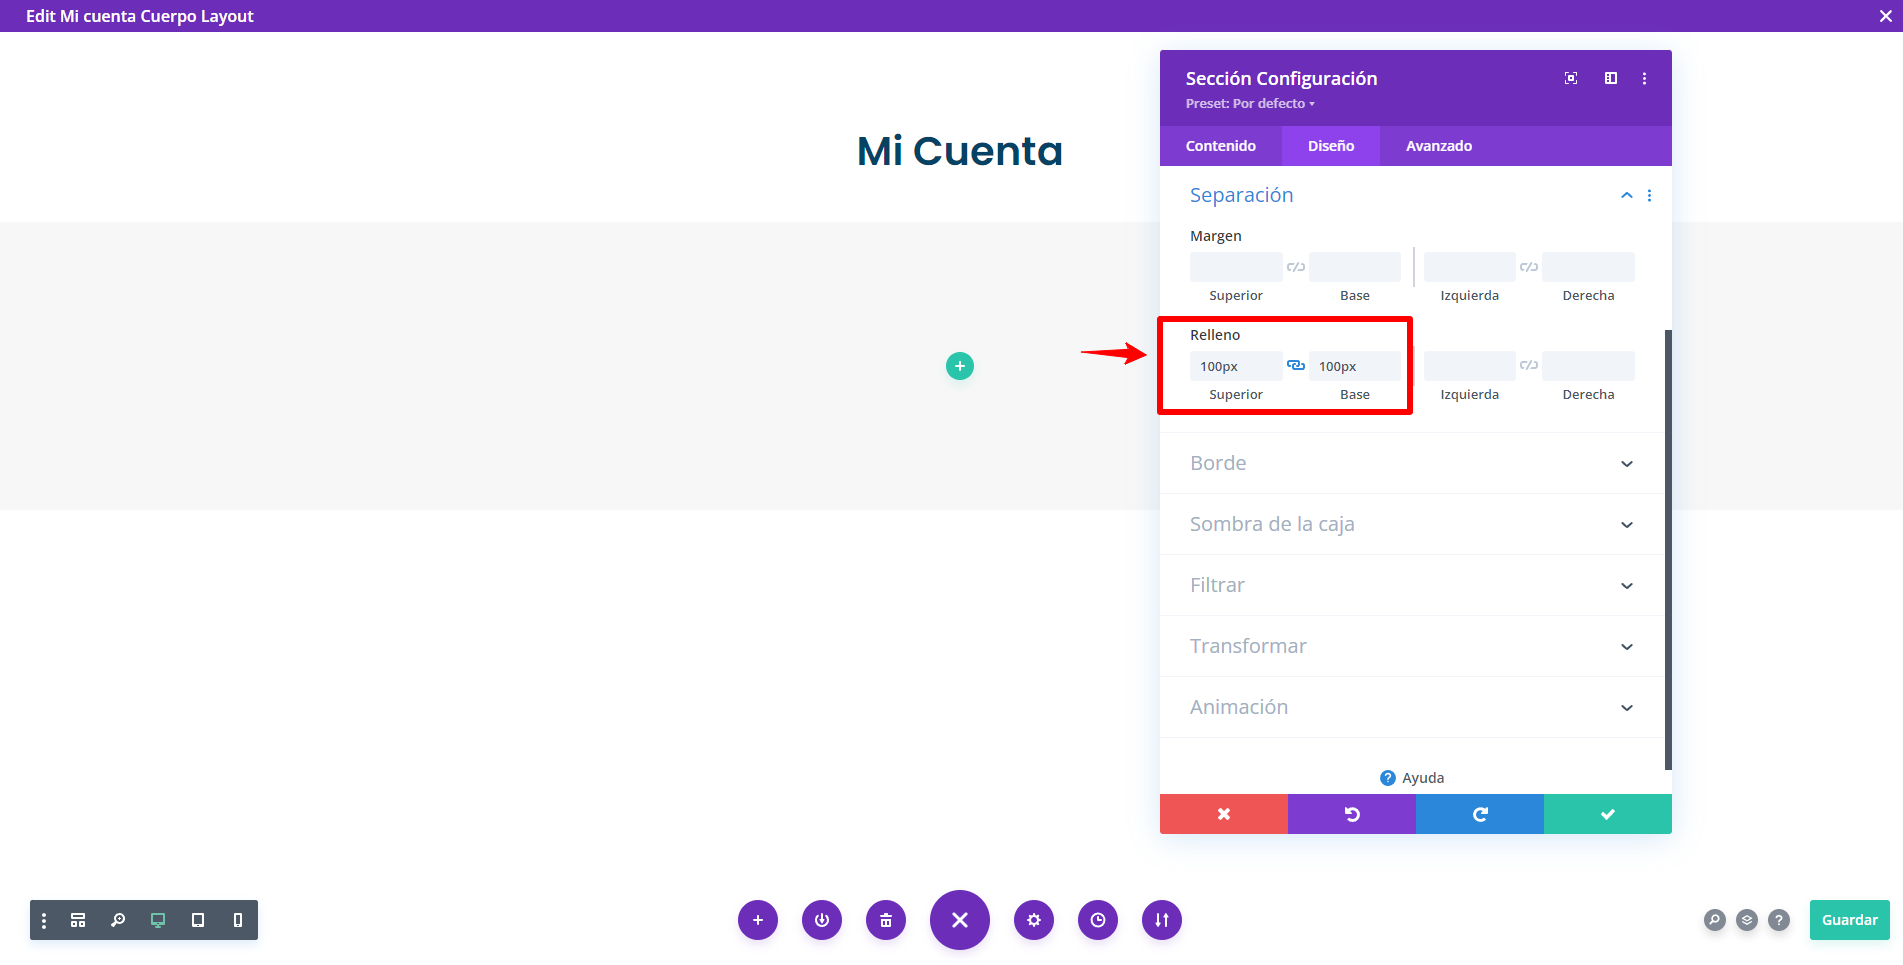Image resolution: width=1903 pixels, height=965 pixels.
Task: Open portability import export button
Action: 1162,920
